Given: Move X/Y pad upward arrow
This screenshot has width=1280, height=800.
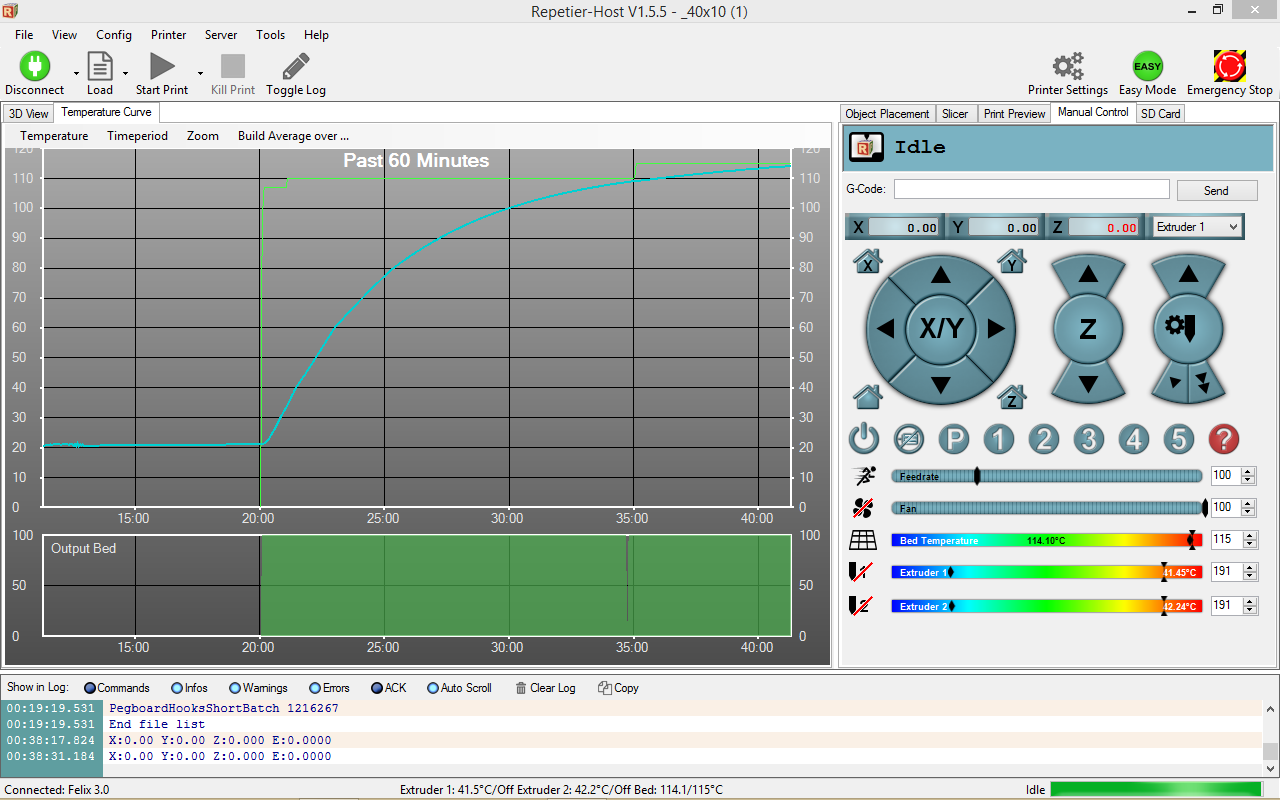Looking at the screenshot, I should (940, 275).
